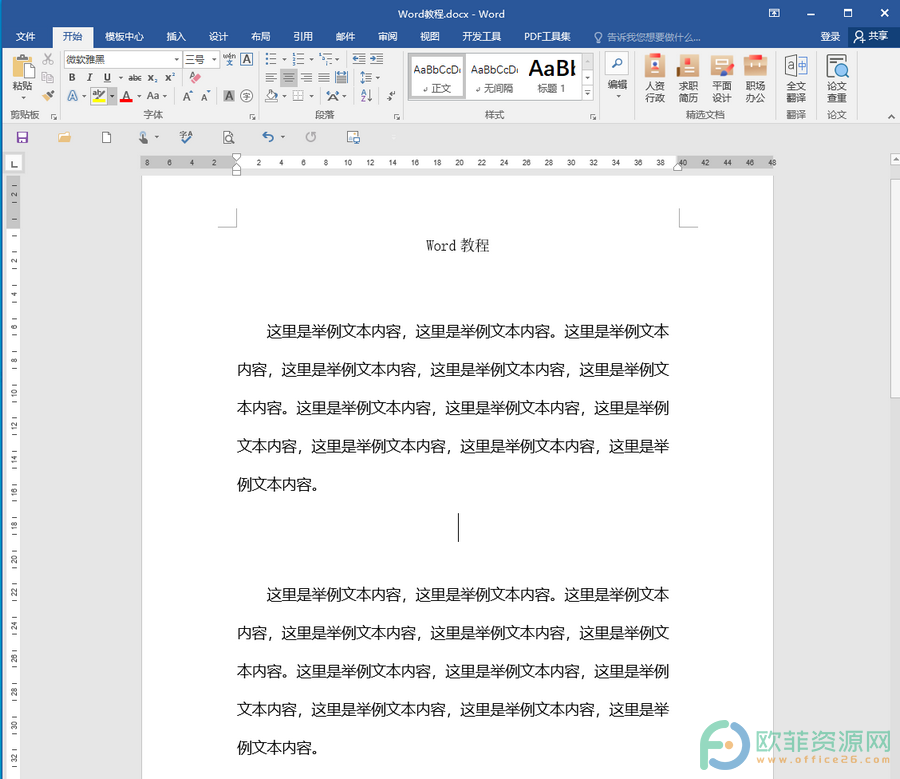Click the Print Preview magnifier icon

(228, 137)
